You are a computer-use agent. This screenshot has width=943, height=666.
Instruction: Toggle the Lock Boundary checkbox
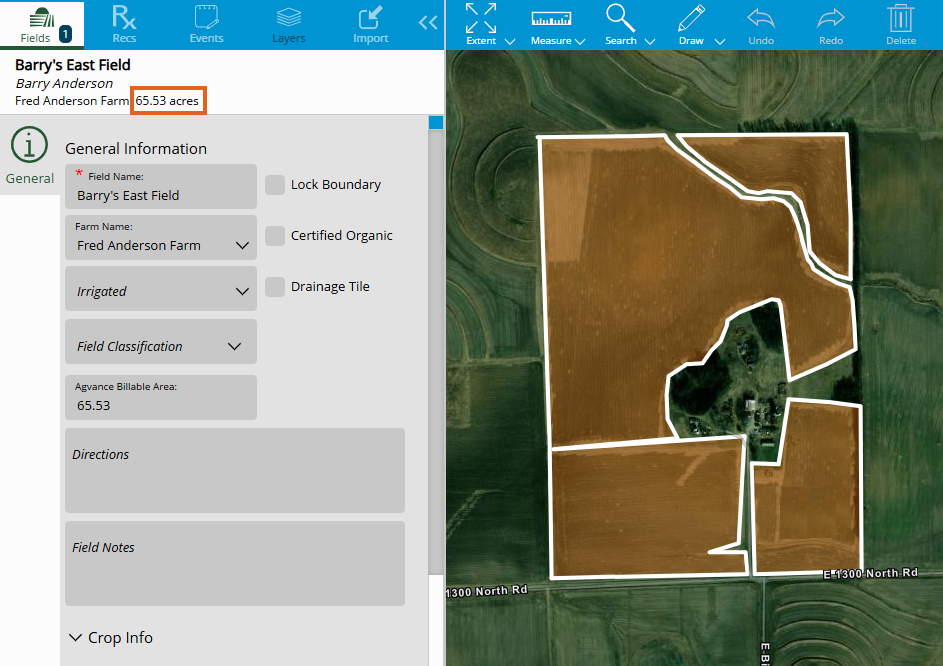(x=275, y=185)
